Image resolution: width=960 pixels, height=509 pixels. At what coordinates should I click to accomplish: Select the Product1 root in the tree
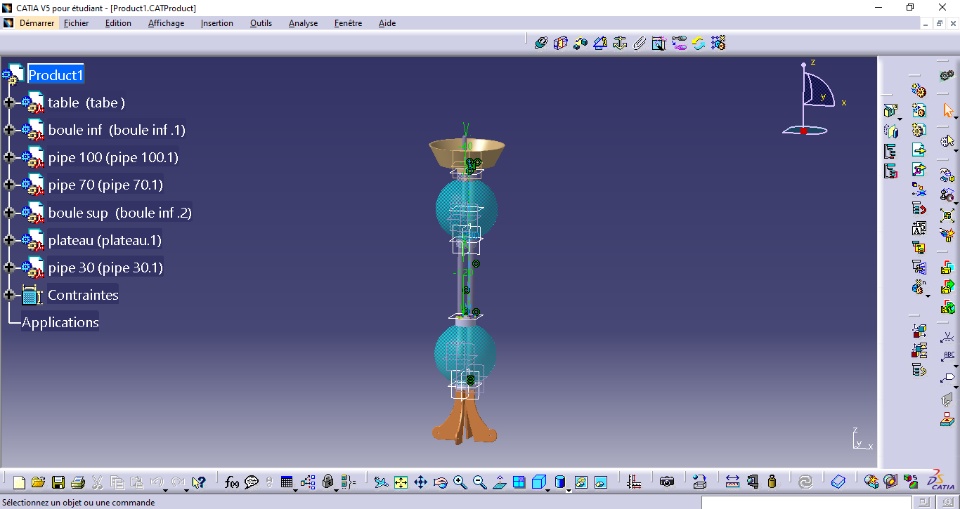[x=56, y=75]
